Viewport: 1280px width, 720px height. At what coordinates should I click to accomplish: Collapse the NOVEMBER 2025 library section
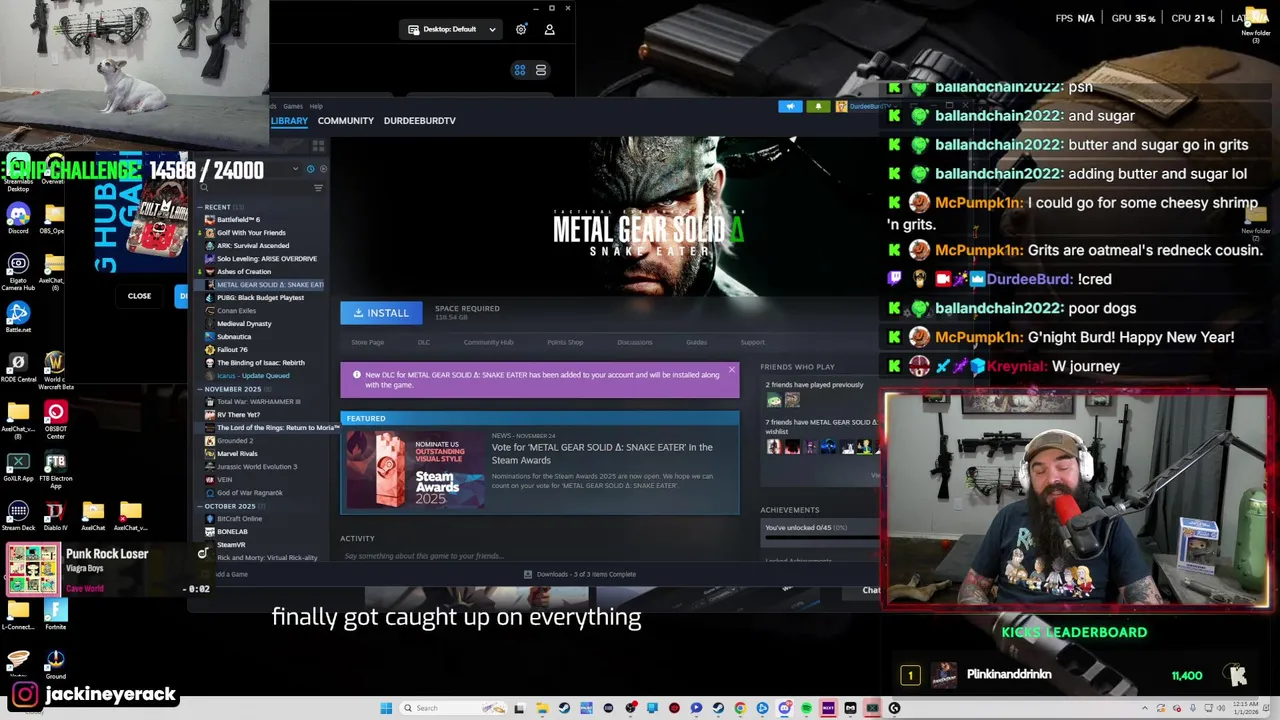[x=198, y=389]
